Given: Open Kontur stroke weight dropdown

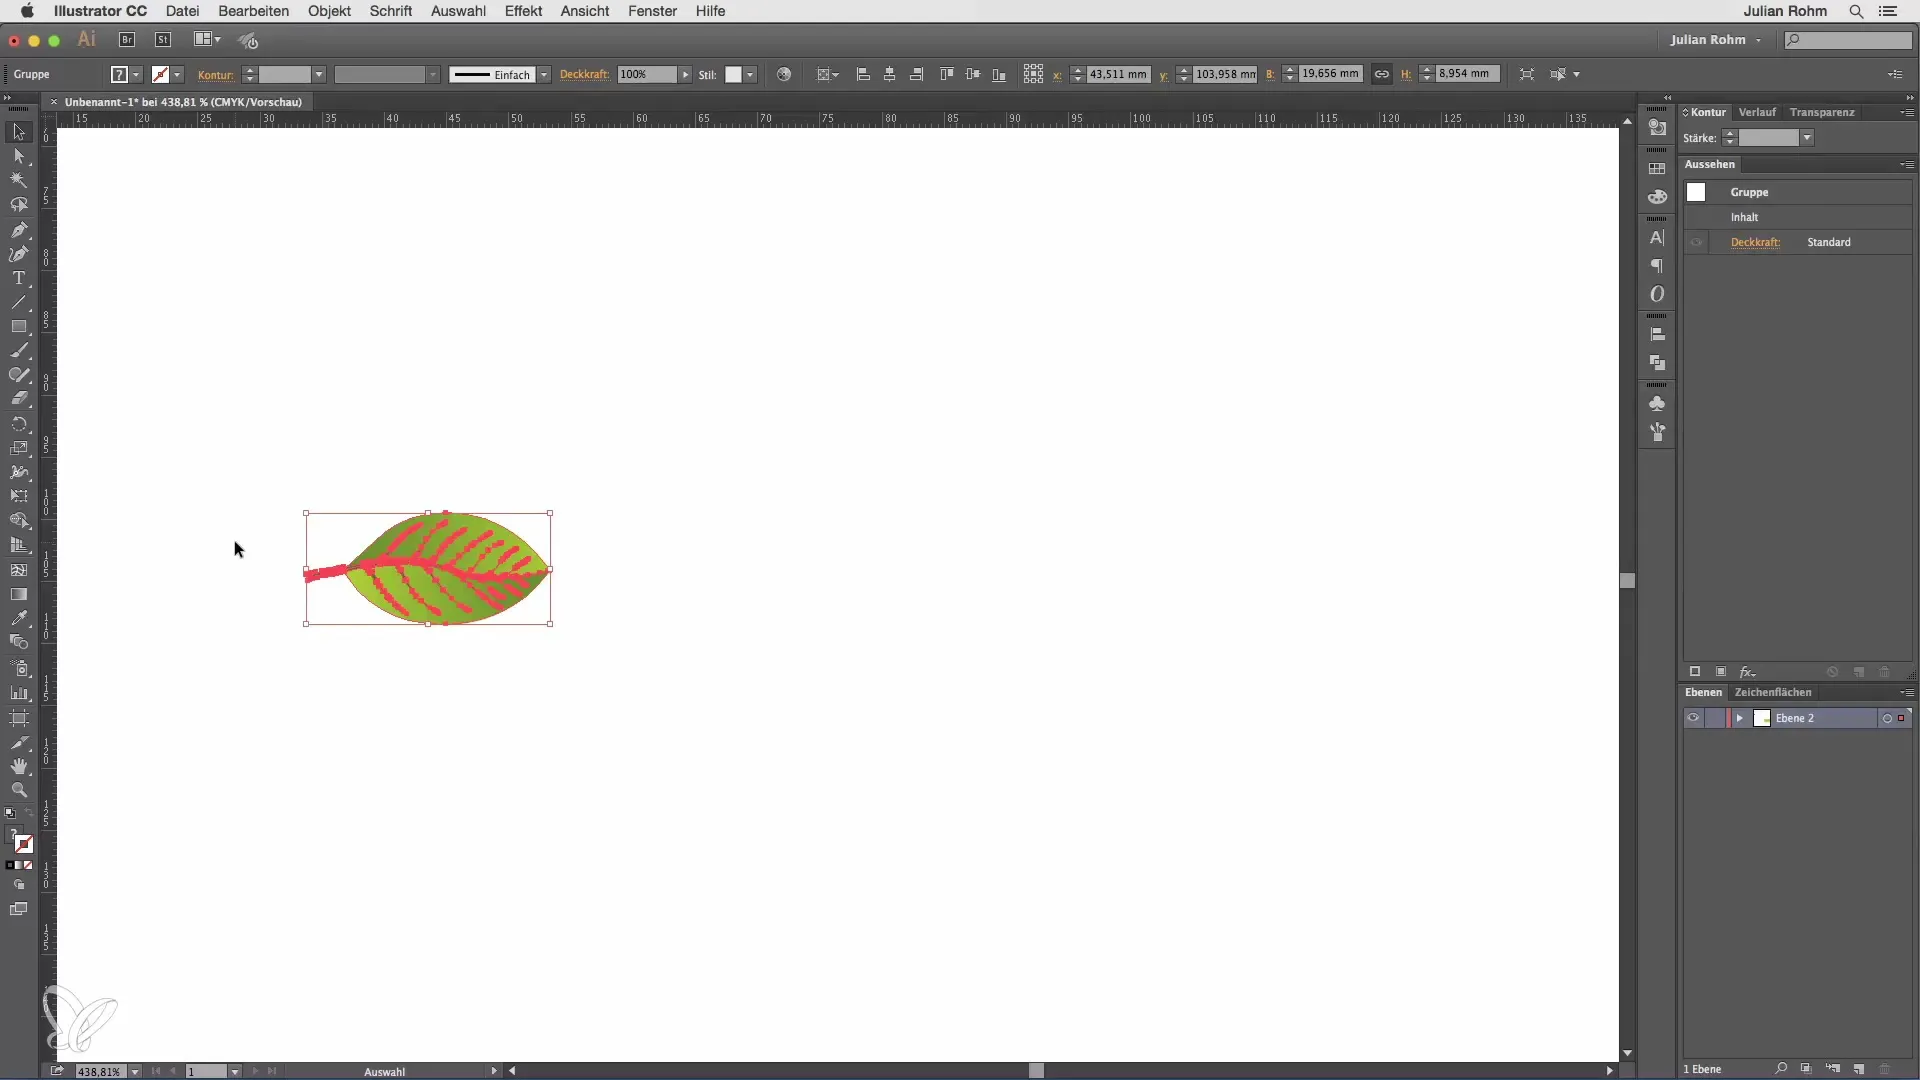Looking at the screenshot, I should [319, 75].
